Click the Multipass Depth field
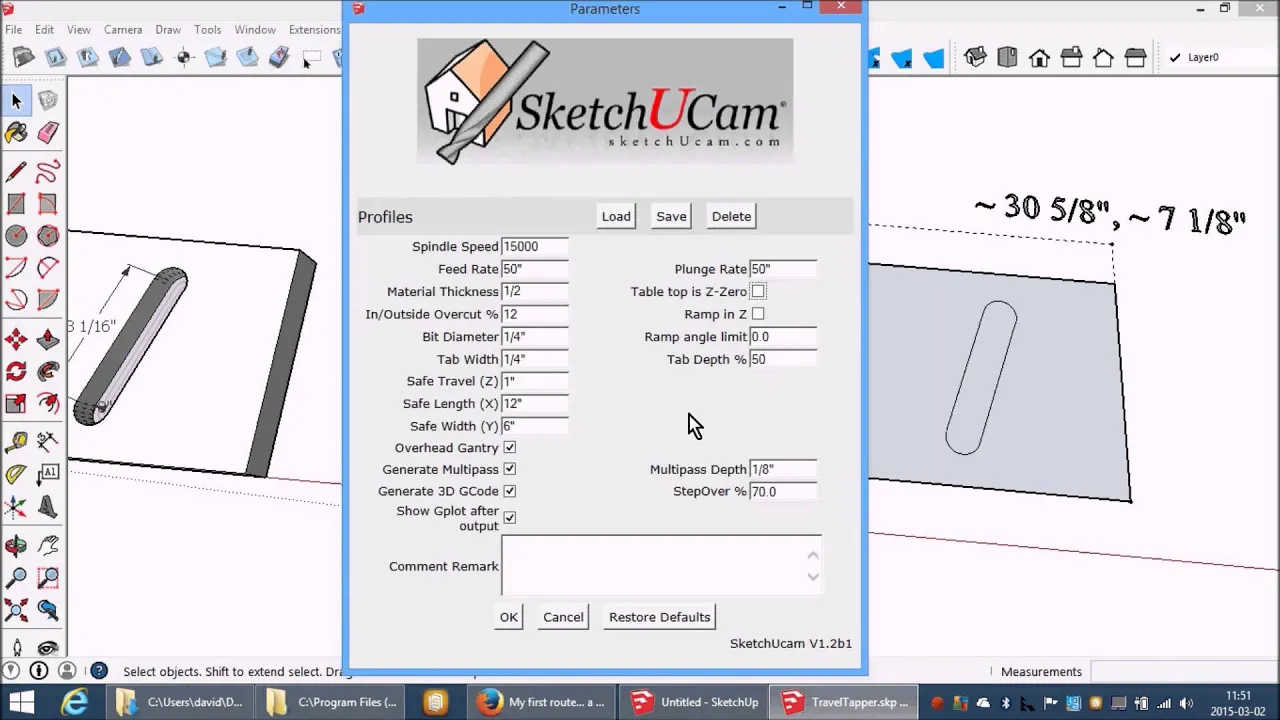Viewport: 1280px width, 720px height. pyautogui.click(x=783, y=469)
